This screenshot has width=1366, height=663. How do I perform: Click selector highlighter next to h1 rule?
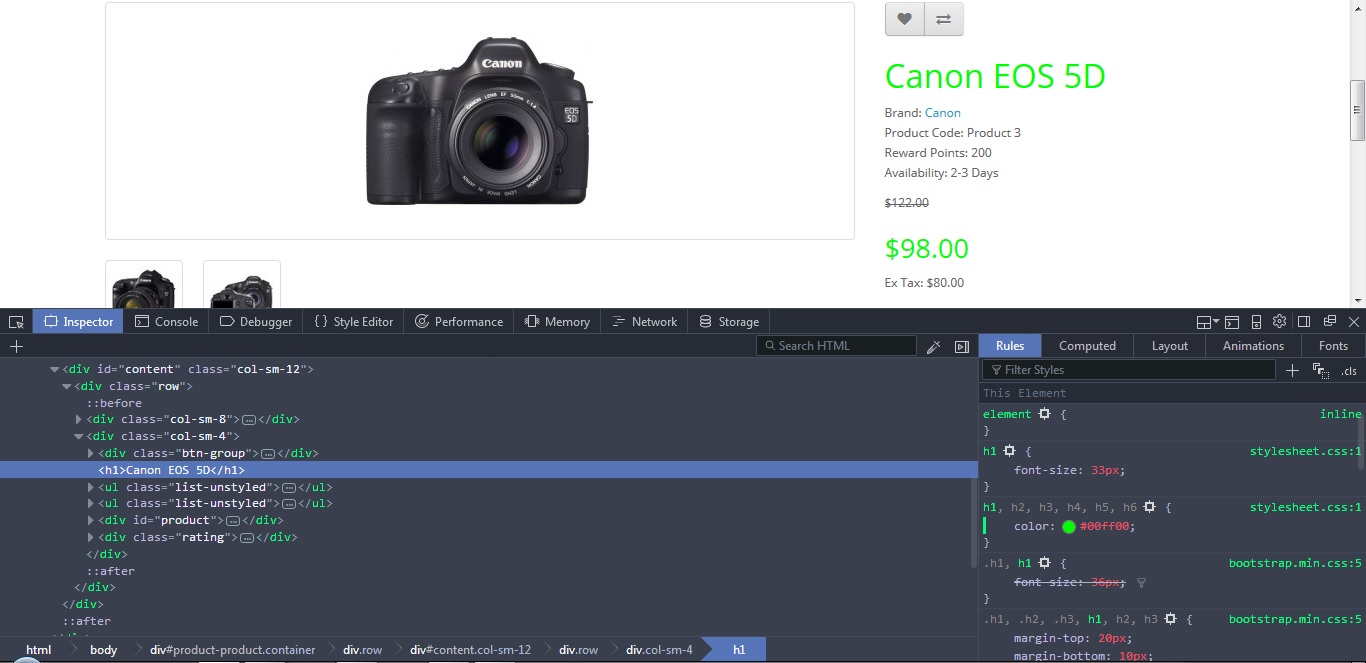pyautogui.click(x=1010, y=451)
